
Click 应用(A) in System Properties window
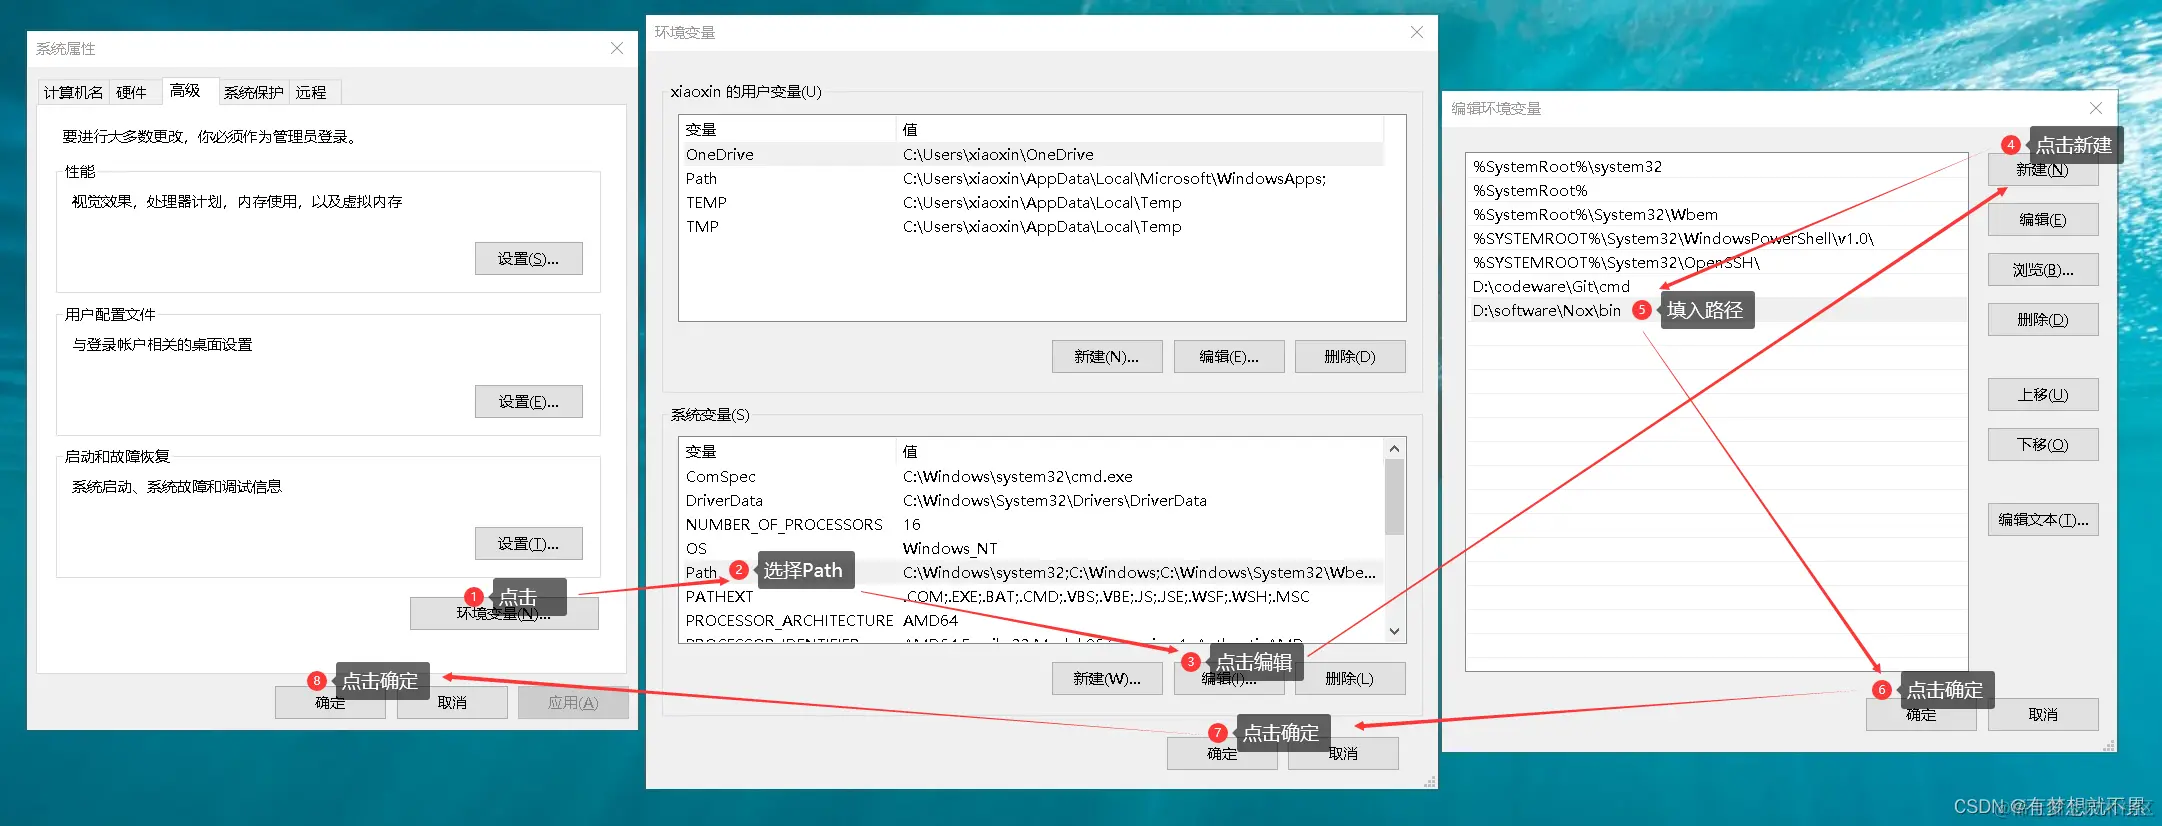tap(573, 702)
